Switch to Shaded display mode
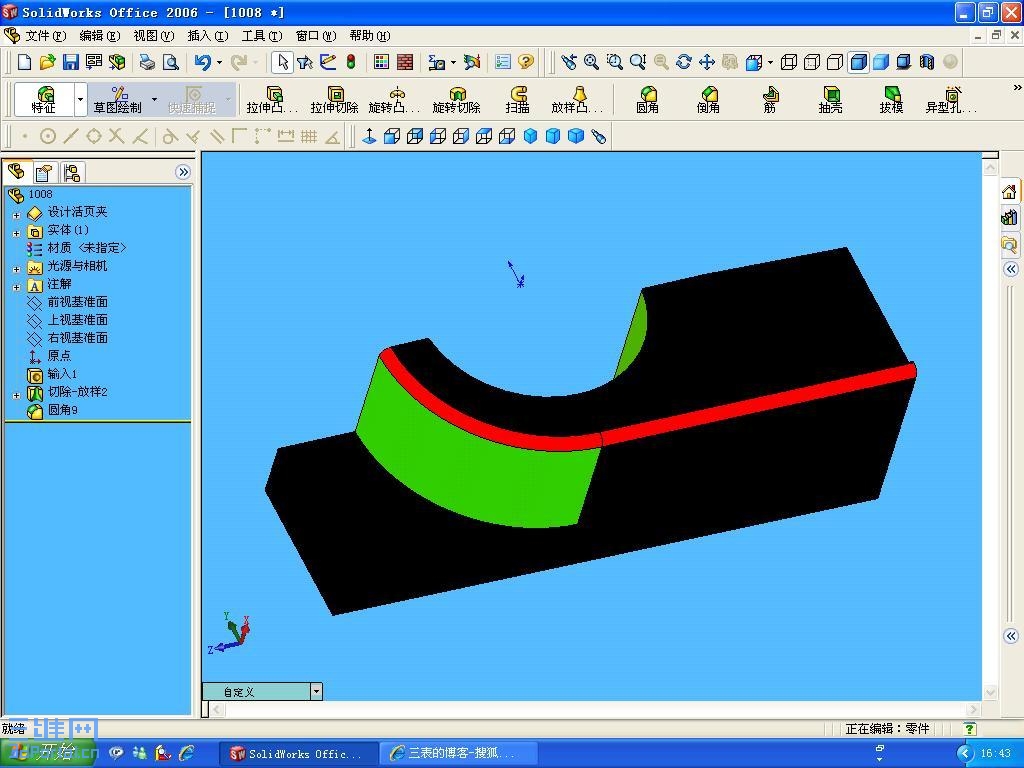 (x=881, y=62)
